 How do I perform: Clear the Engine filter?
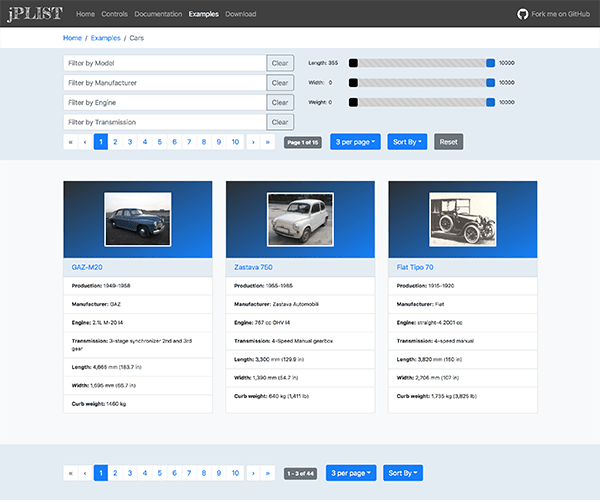[280, 103]
